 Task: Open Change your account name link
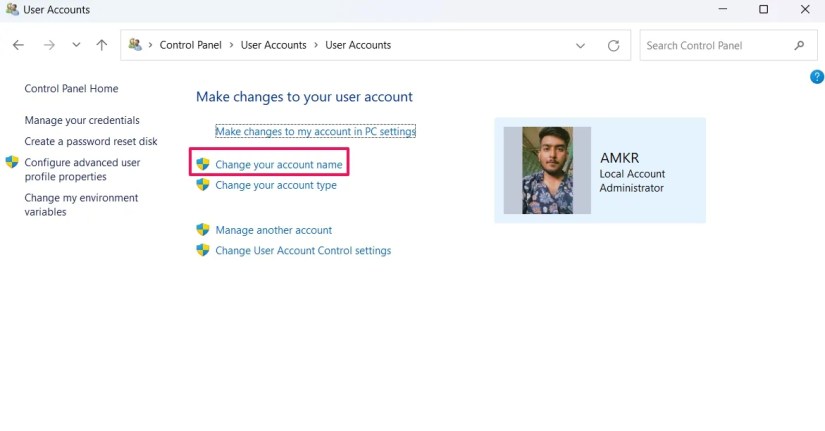pos(278,165)
